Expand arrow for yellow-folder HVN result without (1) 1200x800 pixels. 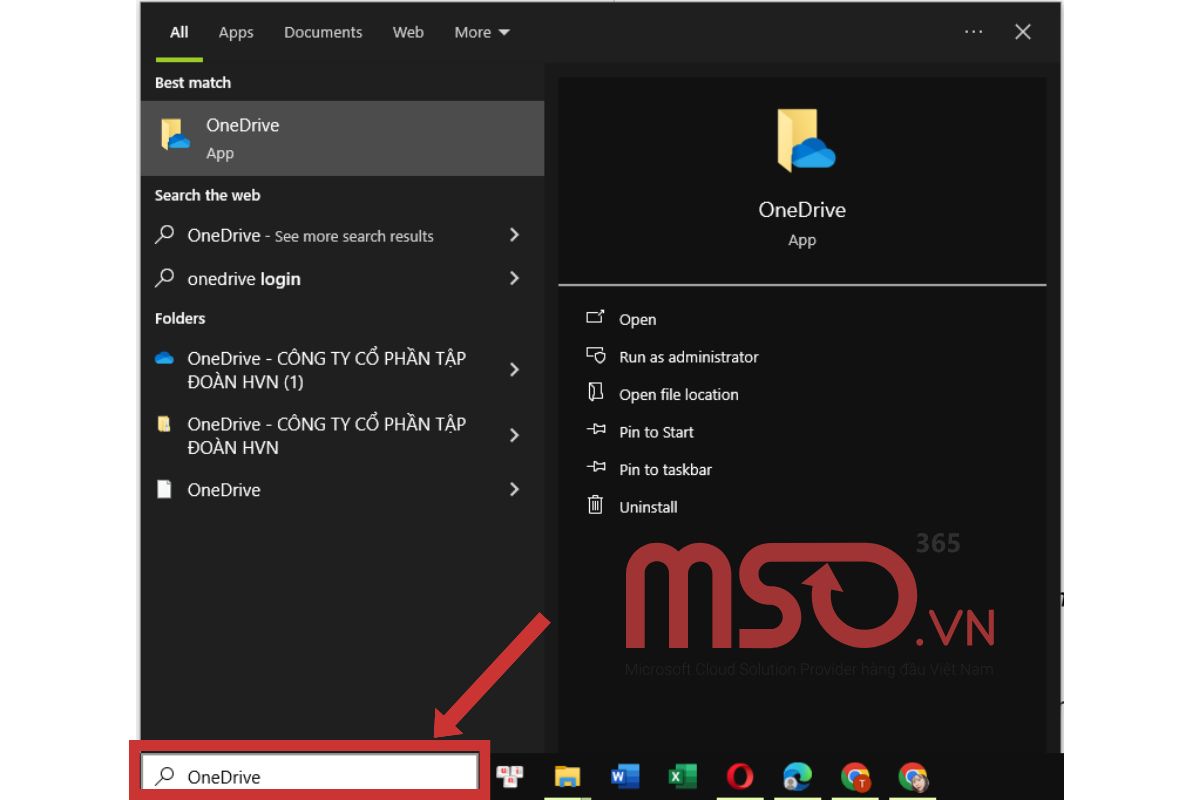point(514,435)
